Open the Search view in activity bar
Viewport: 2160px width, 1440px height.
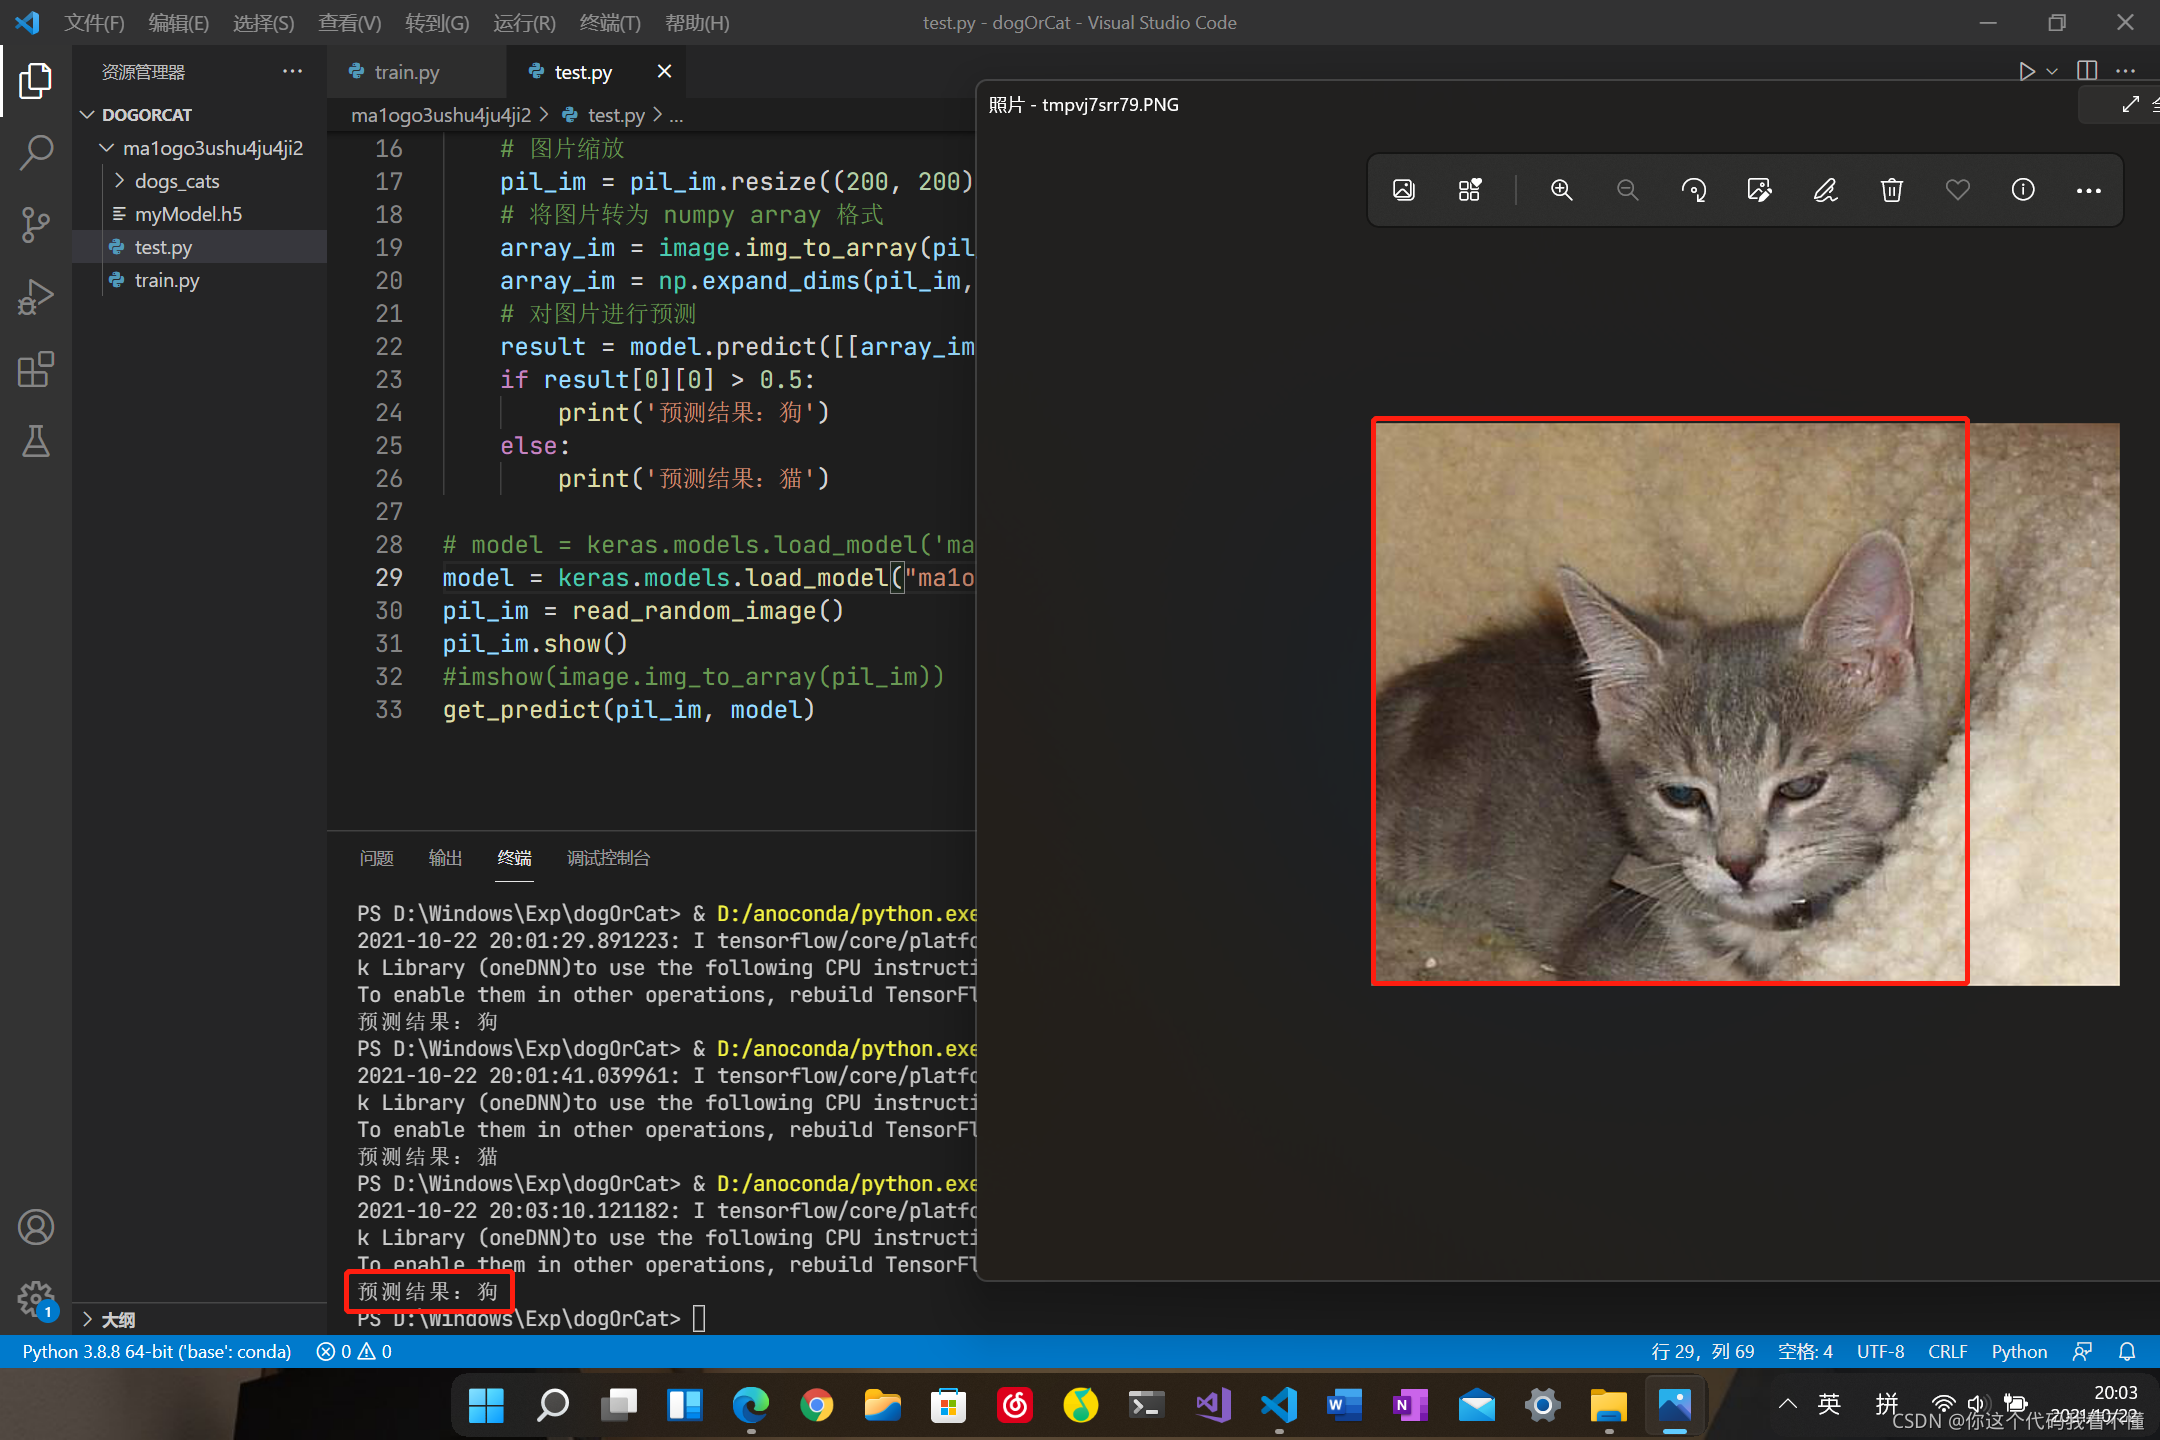point(36,152)
